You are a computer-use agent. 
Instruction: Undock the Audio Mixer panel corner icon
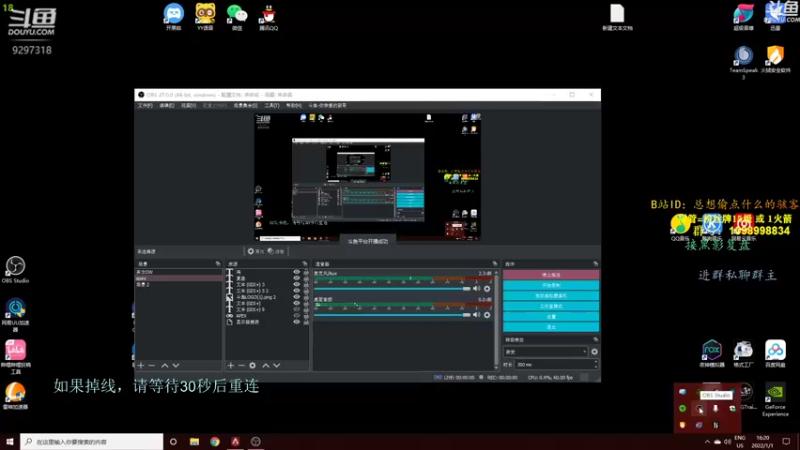[494, 264]
